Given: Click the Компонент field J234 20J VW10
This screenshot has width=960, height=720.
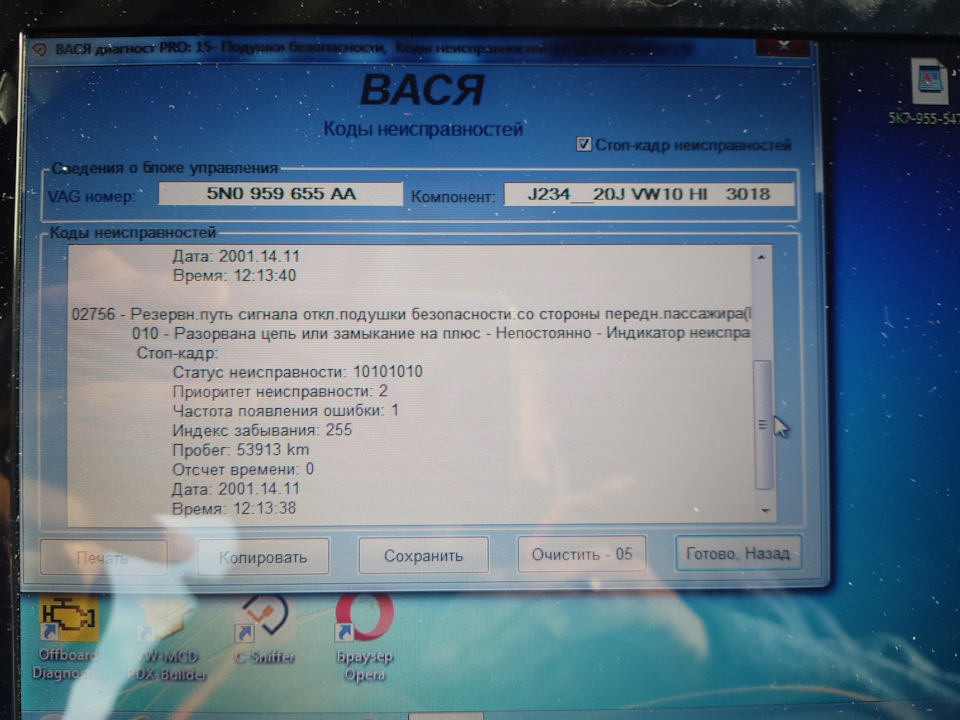Looking at the screenshot, I should 649,194.
